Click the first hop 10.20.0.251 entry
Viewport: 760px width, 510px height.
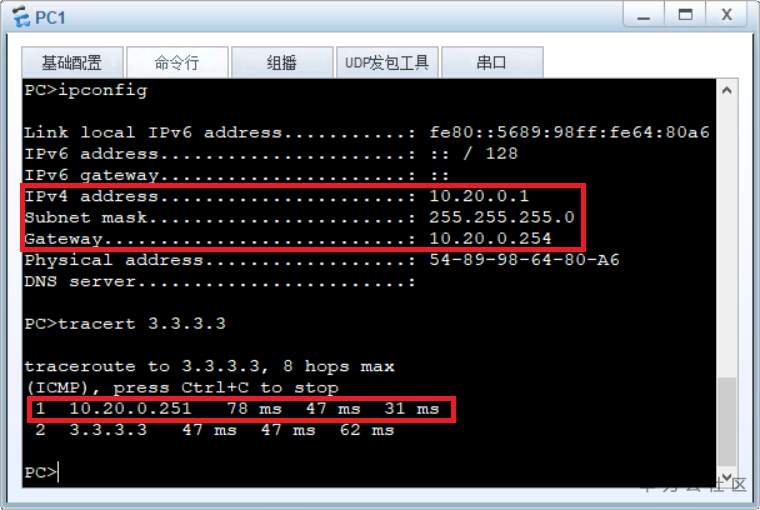click(130, 408)
